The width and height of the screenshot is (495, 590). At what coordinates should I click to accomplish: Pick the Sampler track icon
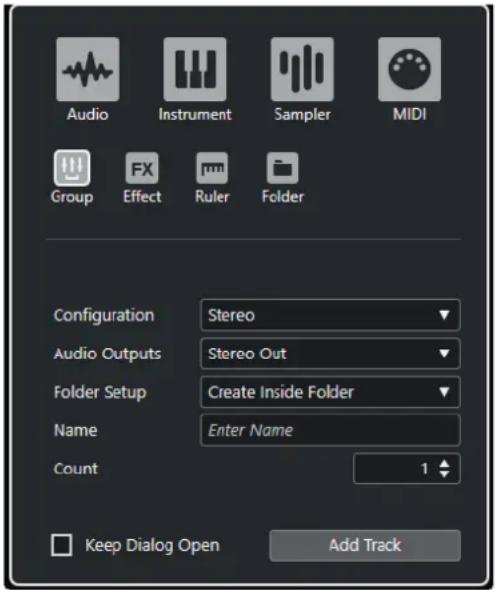point(302,69)
